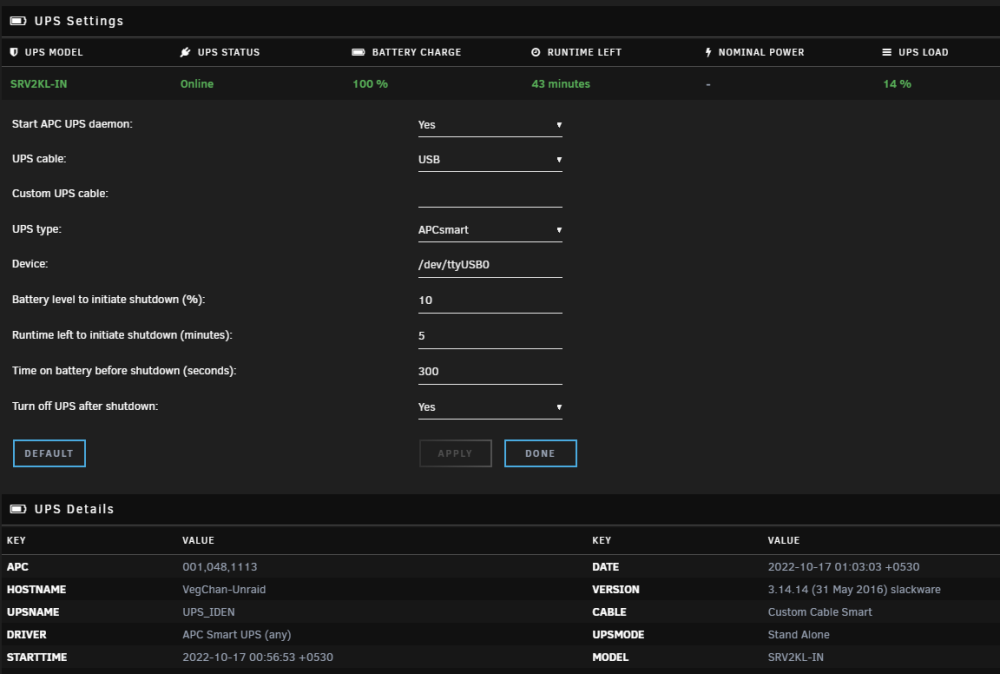
Task: Click the APPLY button
Action: [x=455, y=453]
